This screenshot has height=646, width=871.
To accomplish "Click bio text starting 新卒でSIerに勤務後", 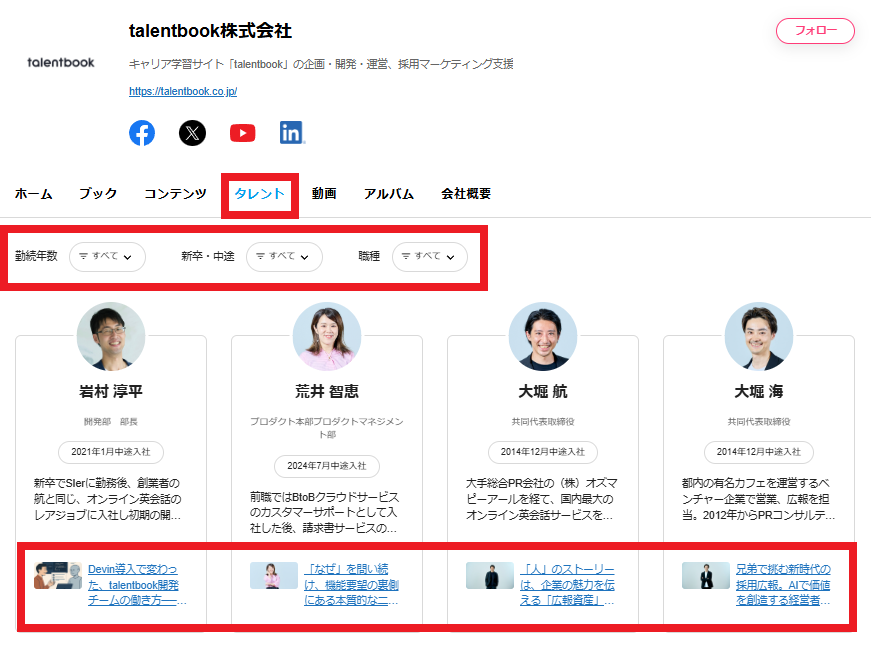I will 108,499.
